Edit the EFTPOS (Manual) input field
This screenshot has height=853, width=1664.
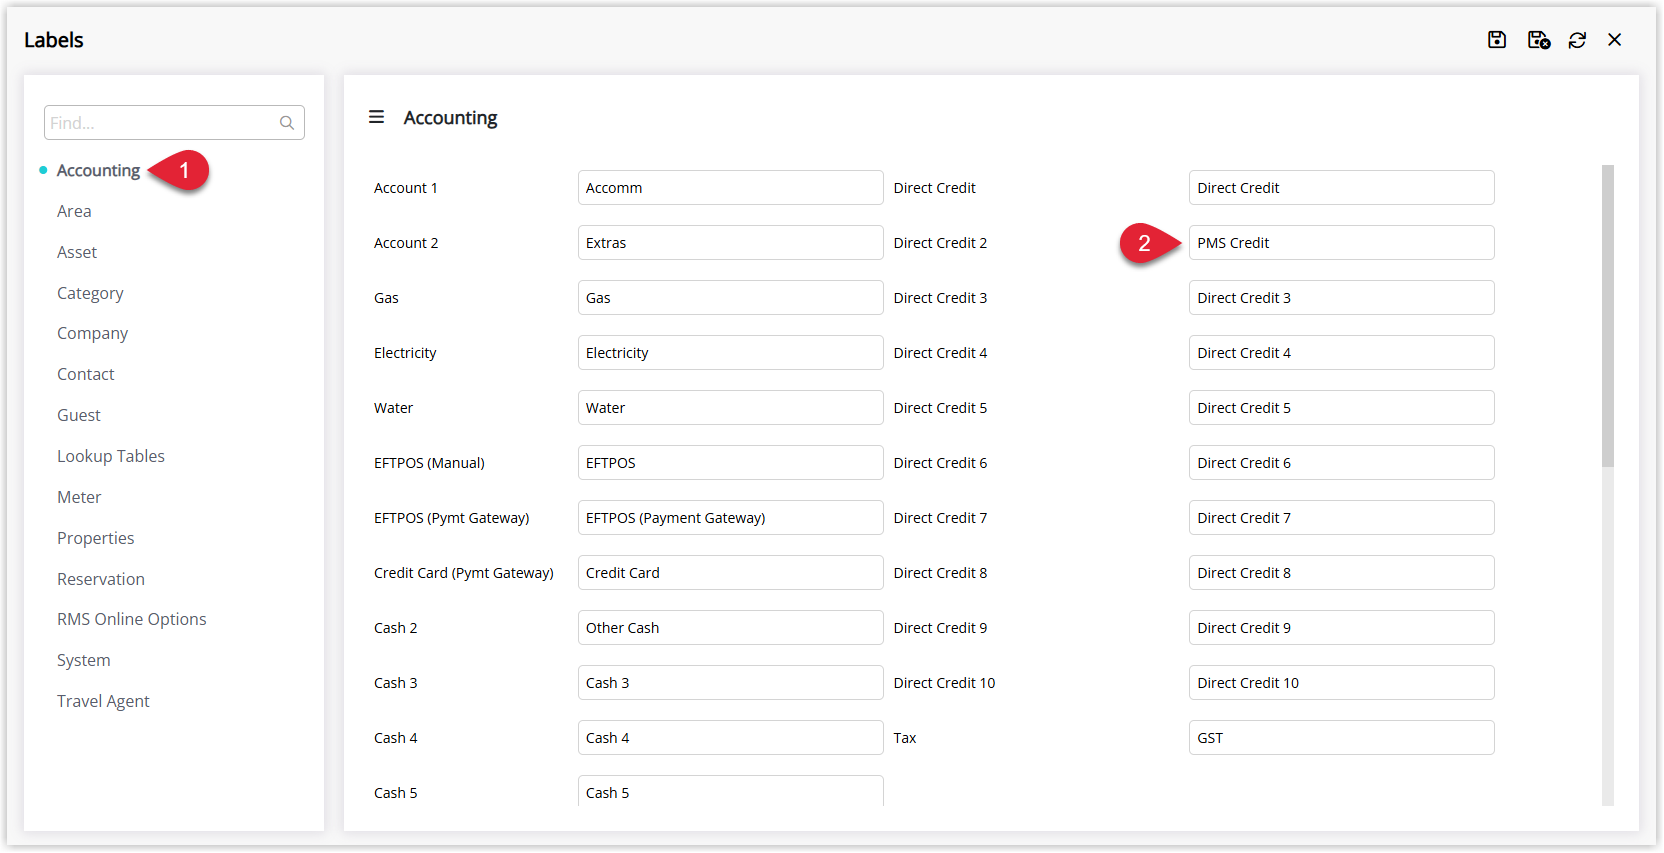(x=730, y=463)
